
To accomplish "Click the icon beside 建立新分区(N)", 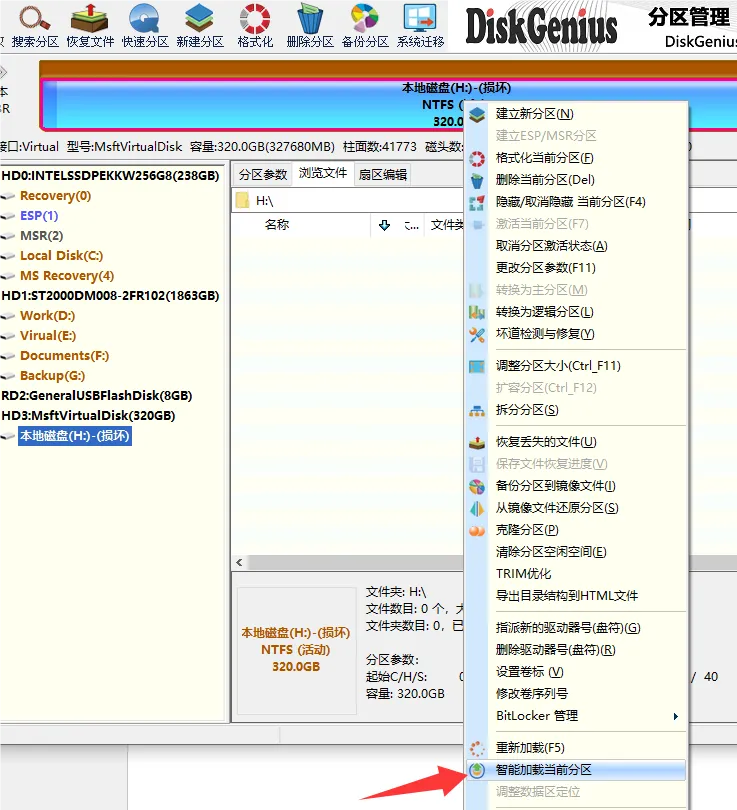I will (477, 114).
